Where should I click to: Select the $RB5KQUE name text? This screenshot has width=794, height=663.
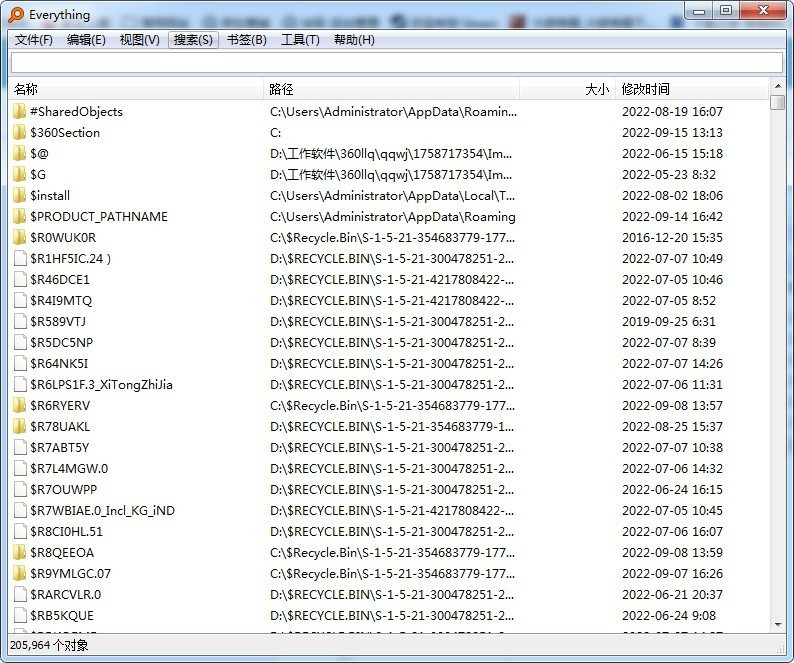[62, 616]
